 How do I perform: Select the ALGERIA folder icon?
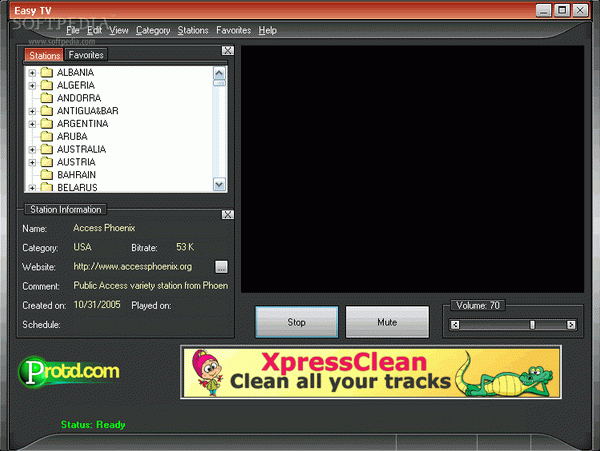(x=47, y=85)
